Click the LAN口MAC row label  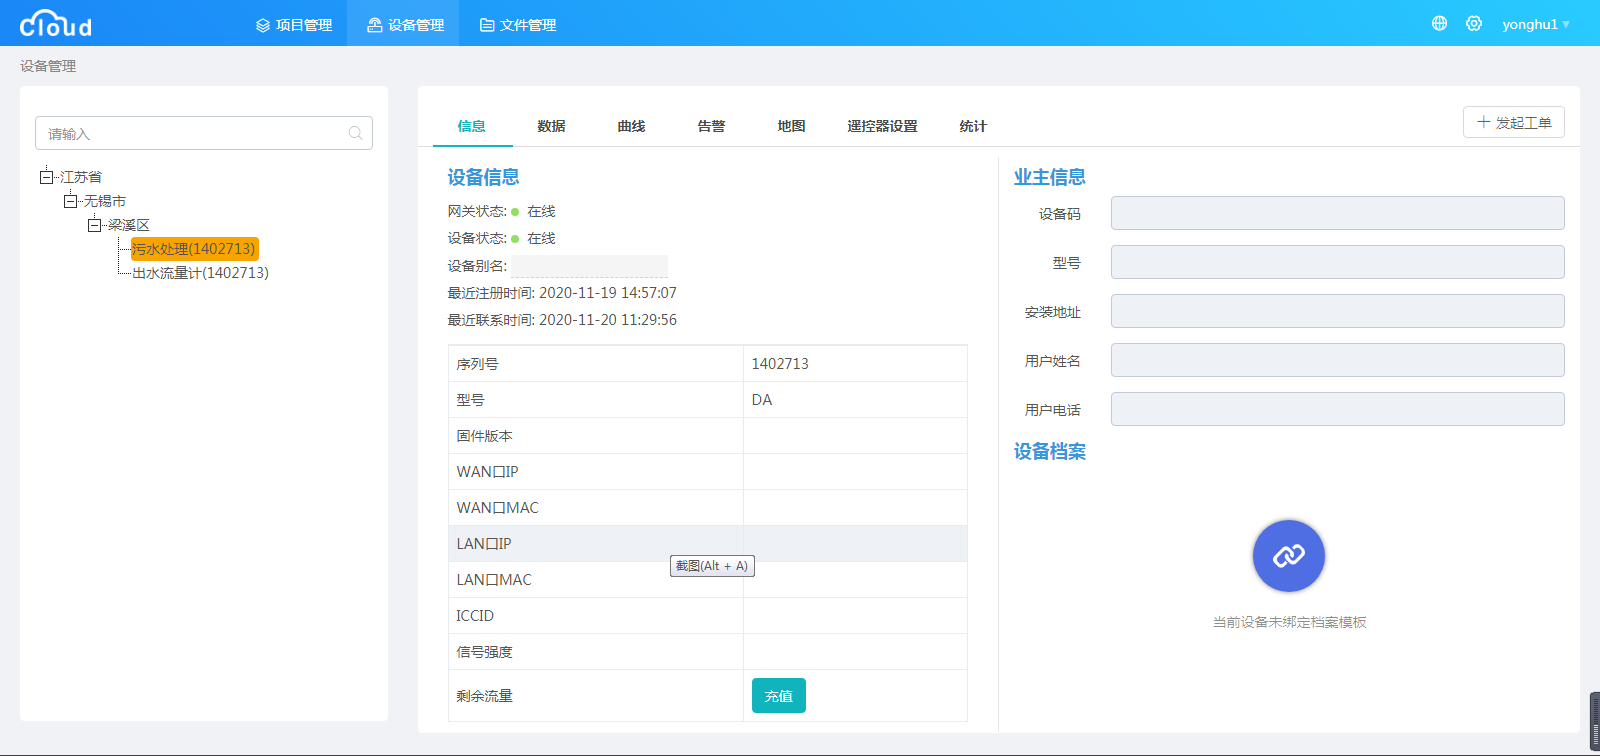click(494, 580)
